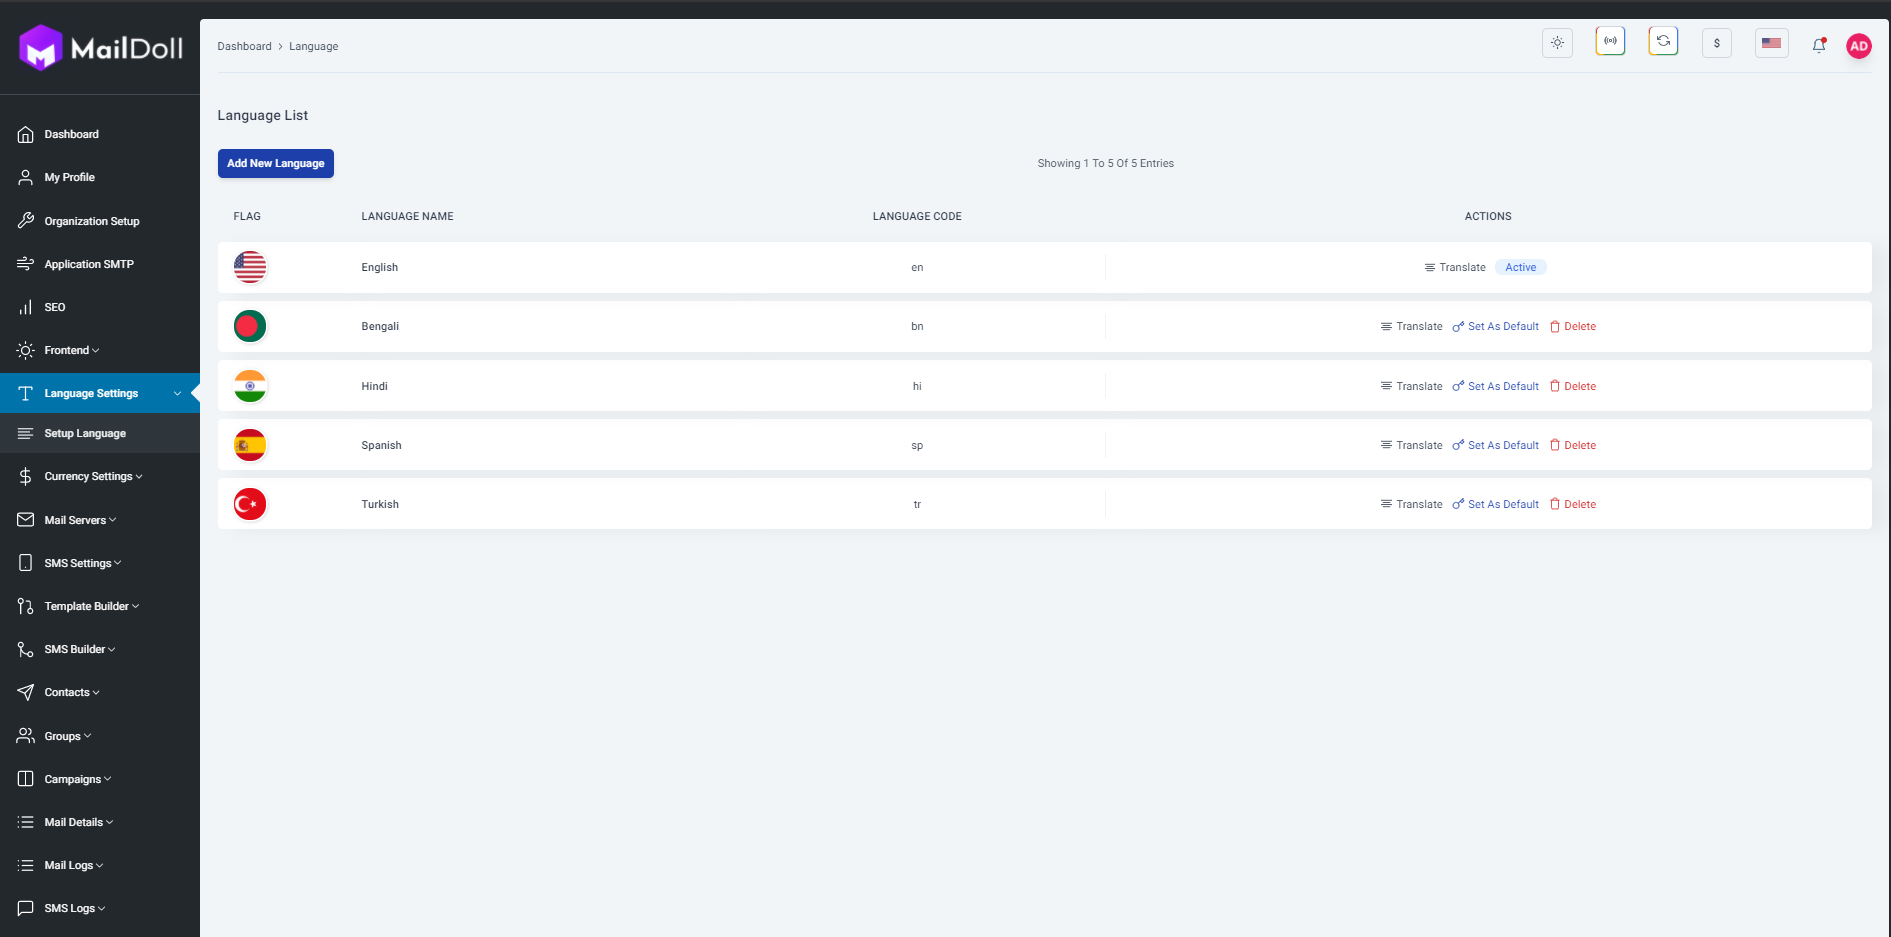1891x937 pixels.
Task: Set Bengali as default language
Action: 1496,326
